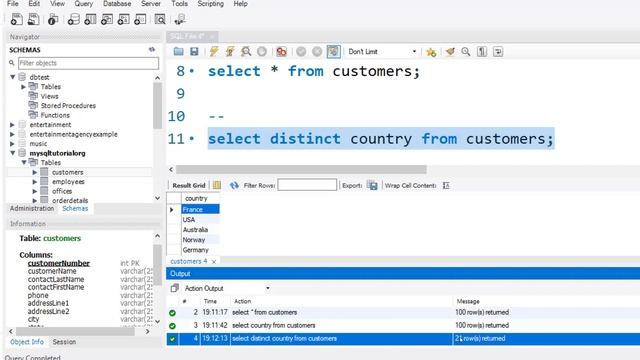
Task: Toggle stop on error during script execution
Action: 281,51
